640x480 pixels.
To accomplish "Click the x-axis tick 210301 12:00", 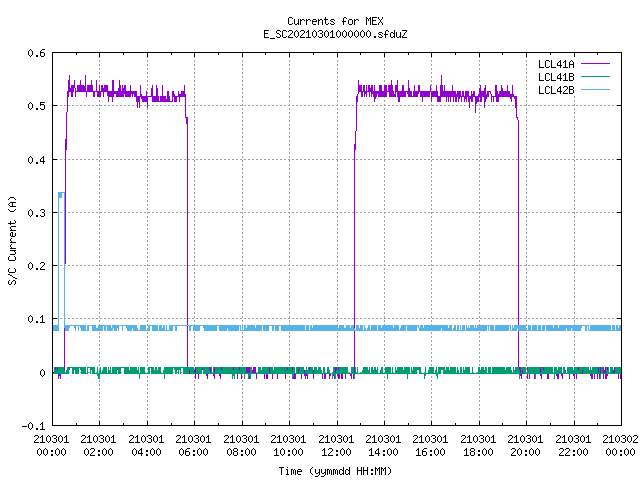I will [336, 446].
